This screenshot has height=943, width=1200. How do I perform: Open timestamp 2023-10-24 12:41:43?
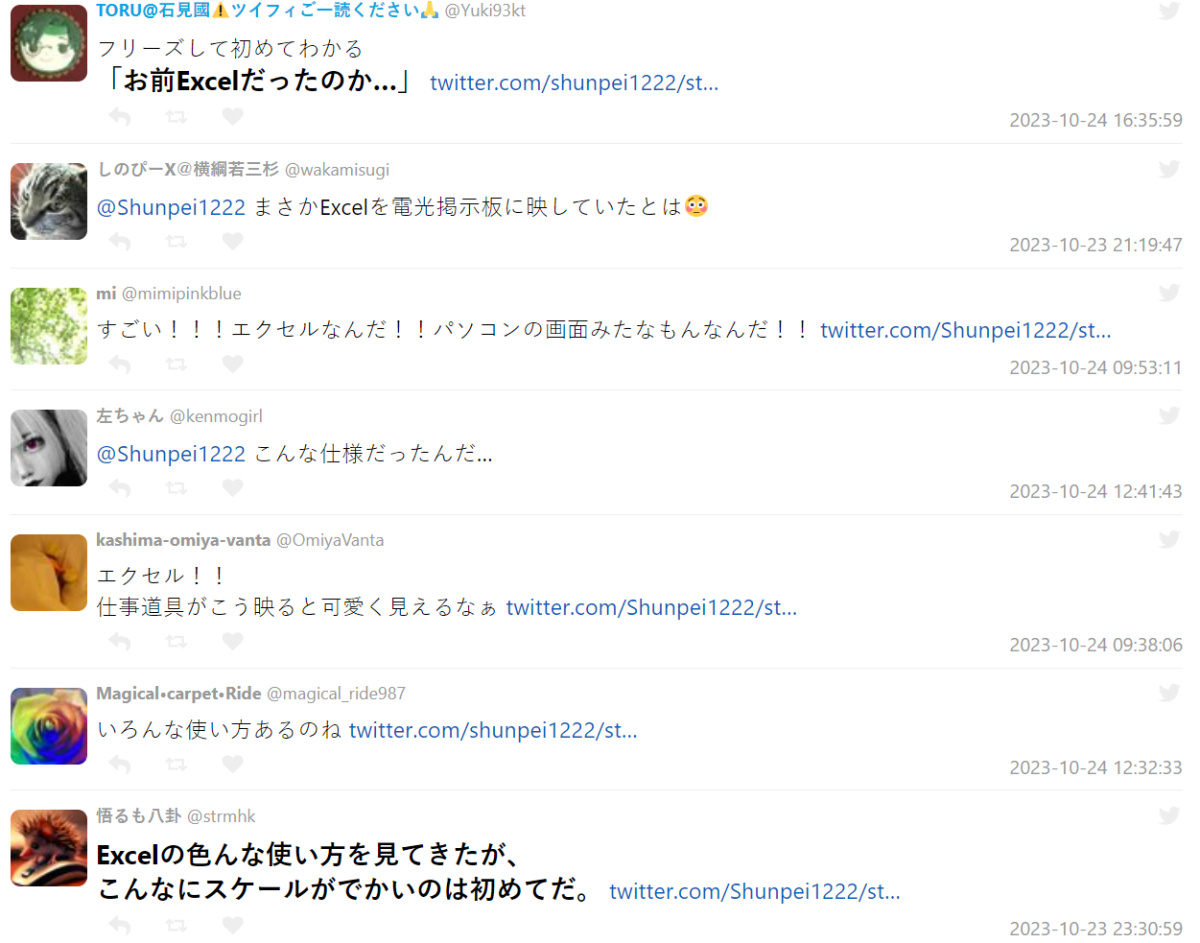point(1095,491)
